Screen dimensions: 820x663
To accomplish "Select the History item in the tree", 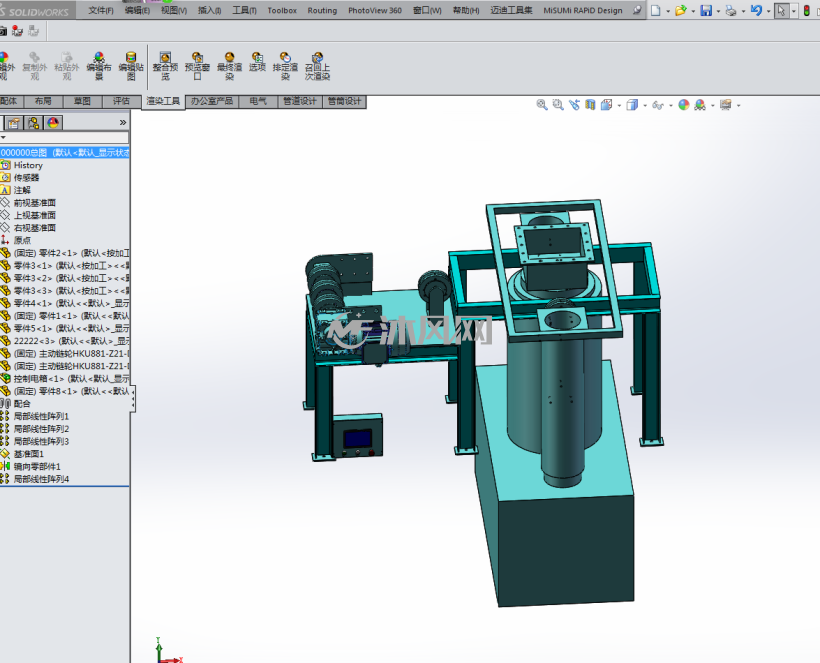I will (28, 165).
